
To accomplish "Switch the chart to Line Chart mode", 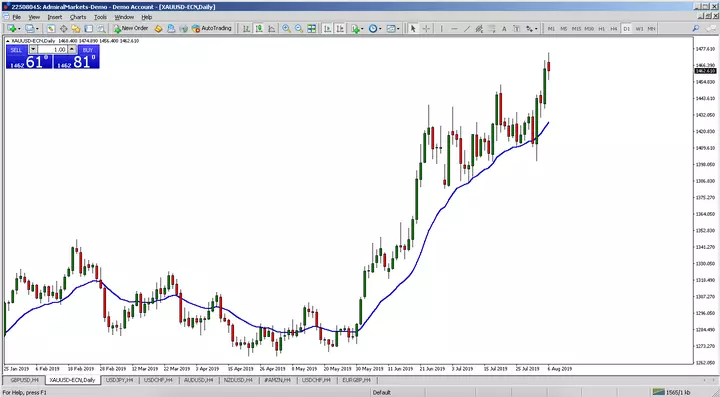I will click(x=272, y=28).
